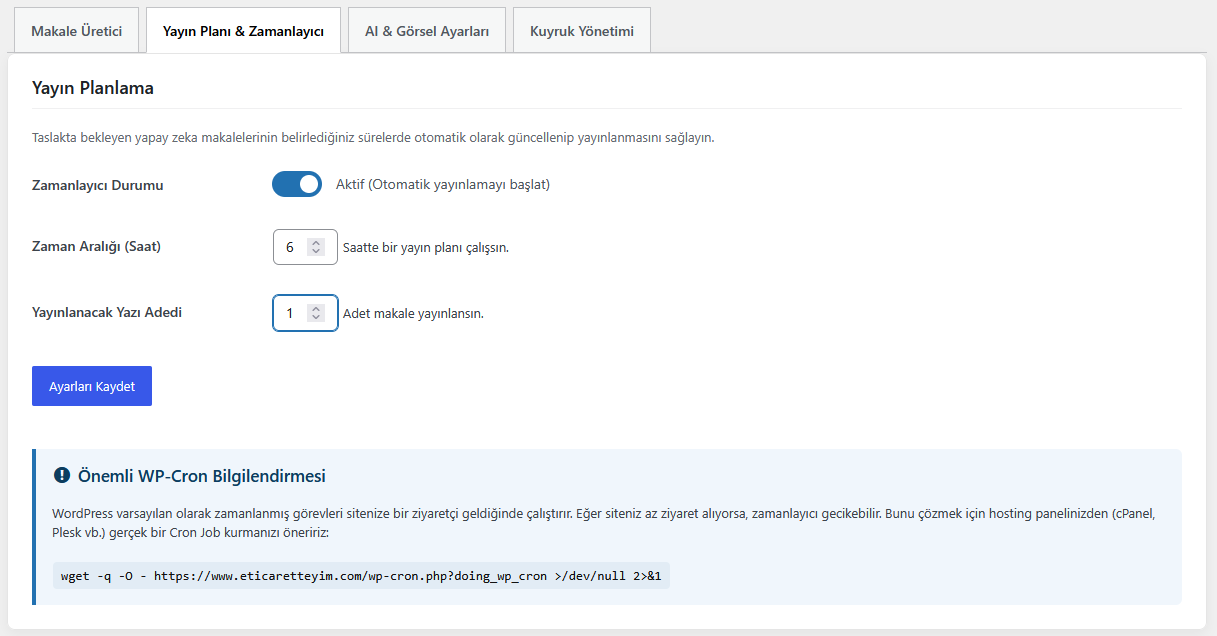The width and height of the screenshot is (1217, 636).
Task: Click the exclamation icon beside WP-Cron heading
Action: pyautogui.click(x=62, y=476)
